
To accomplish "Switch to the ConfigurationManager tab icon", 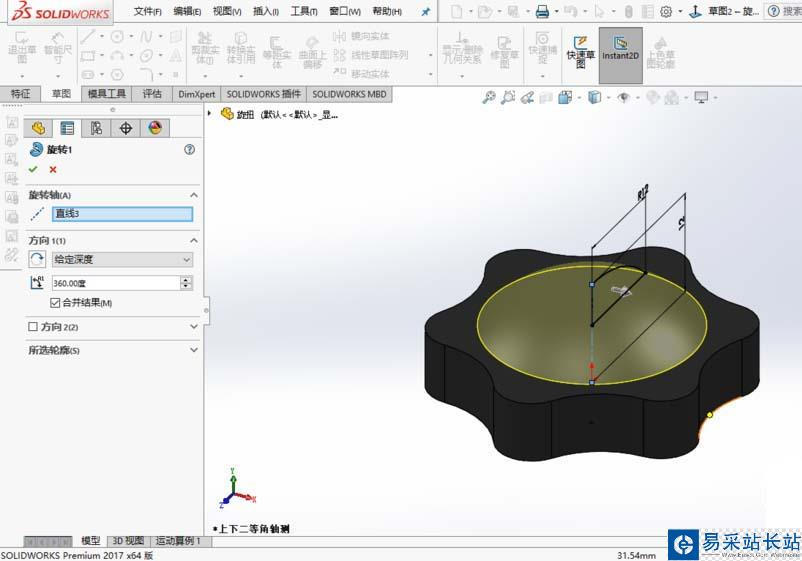I will point(96,128).
